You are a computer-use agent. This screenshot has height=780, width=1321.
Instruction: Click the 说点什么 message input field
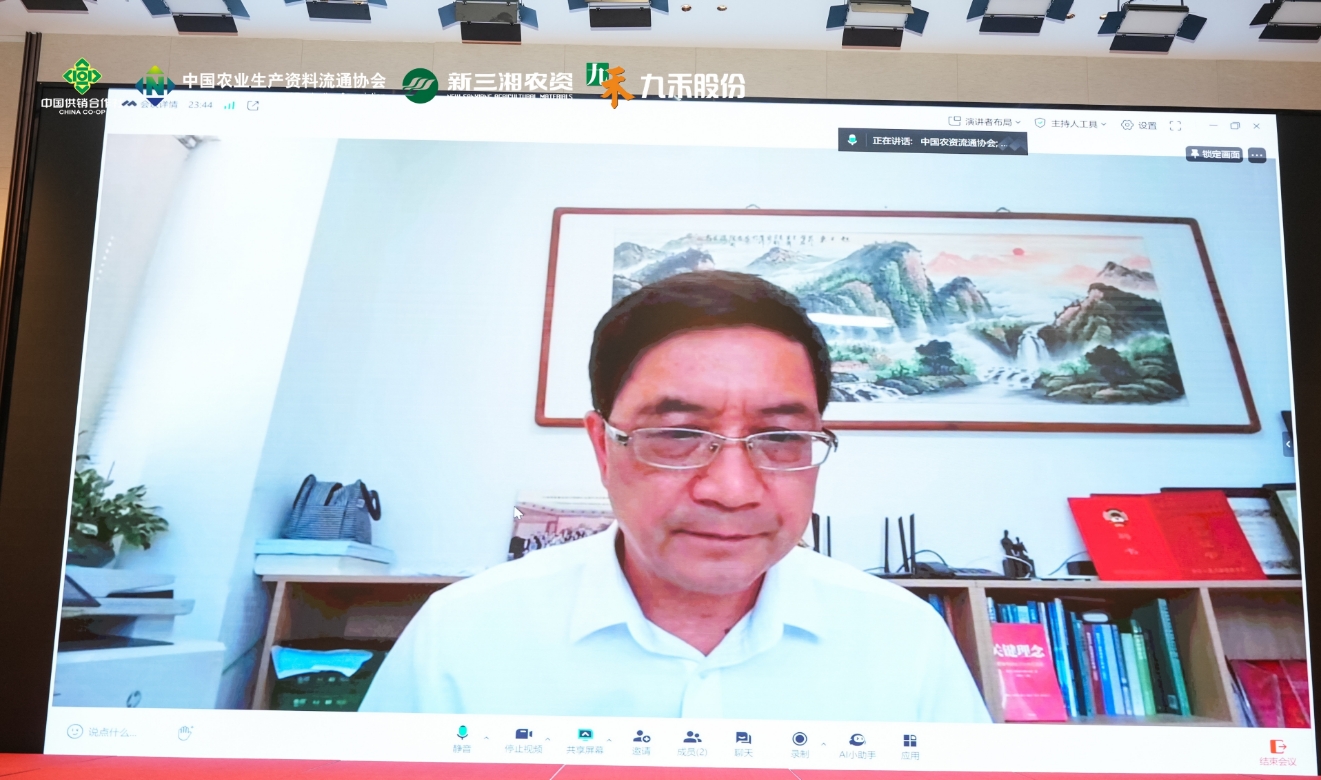point(111,732)
